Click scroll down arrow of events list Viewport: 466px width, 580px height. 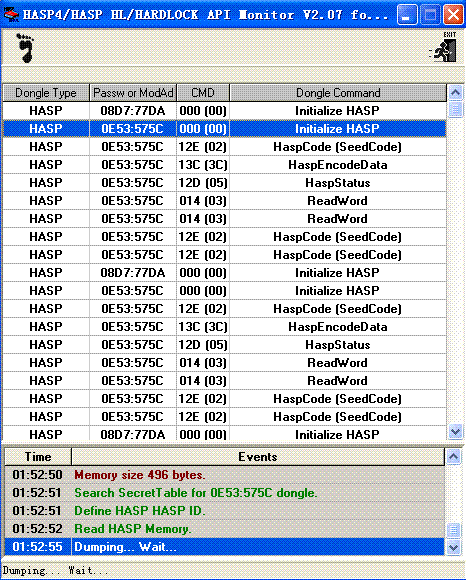click(453, 547)
